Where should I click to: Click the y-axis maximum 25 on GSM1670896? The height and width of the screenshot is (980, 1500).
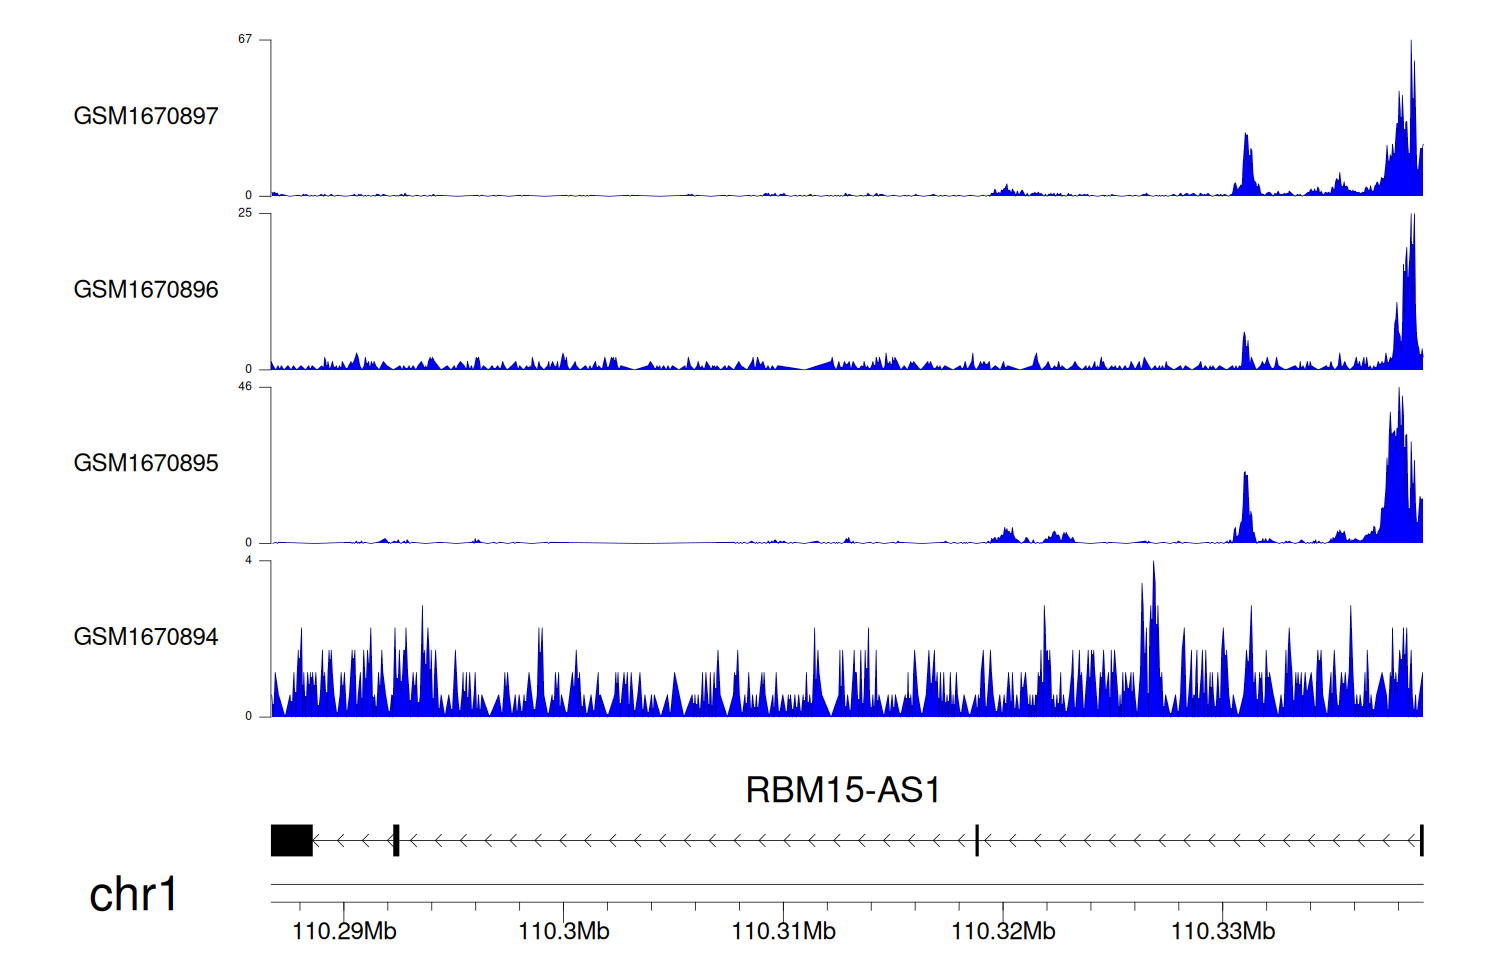point(245,213)
